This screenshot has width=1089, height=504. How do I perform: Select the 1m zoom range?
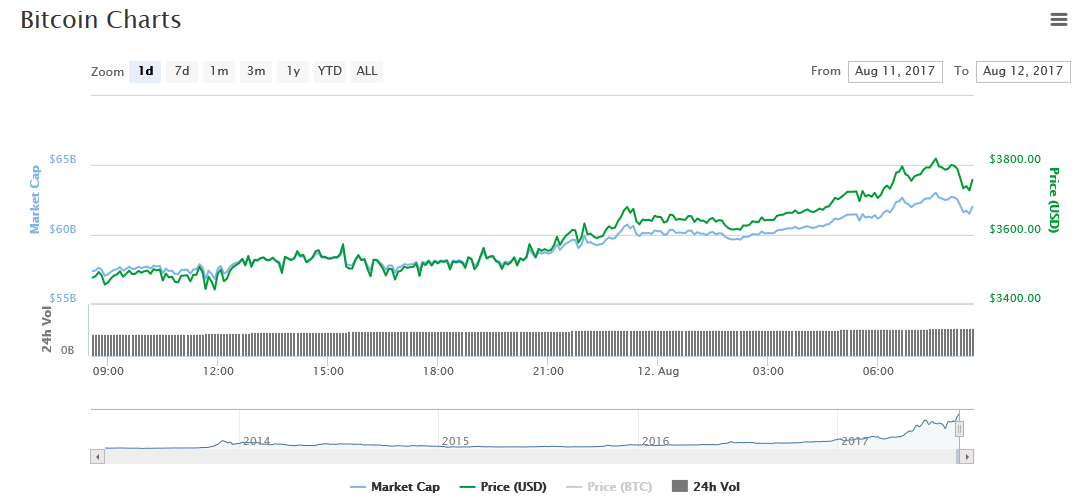219,71
